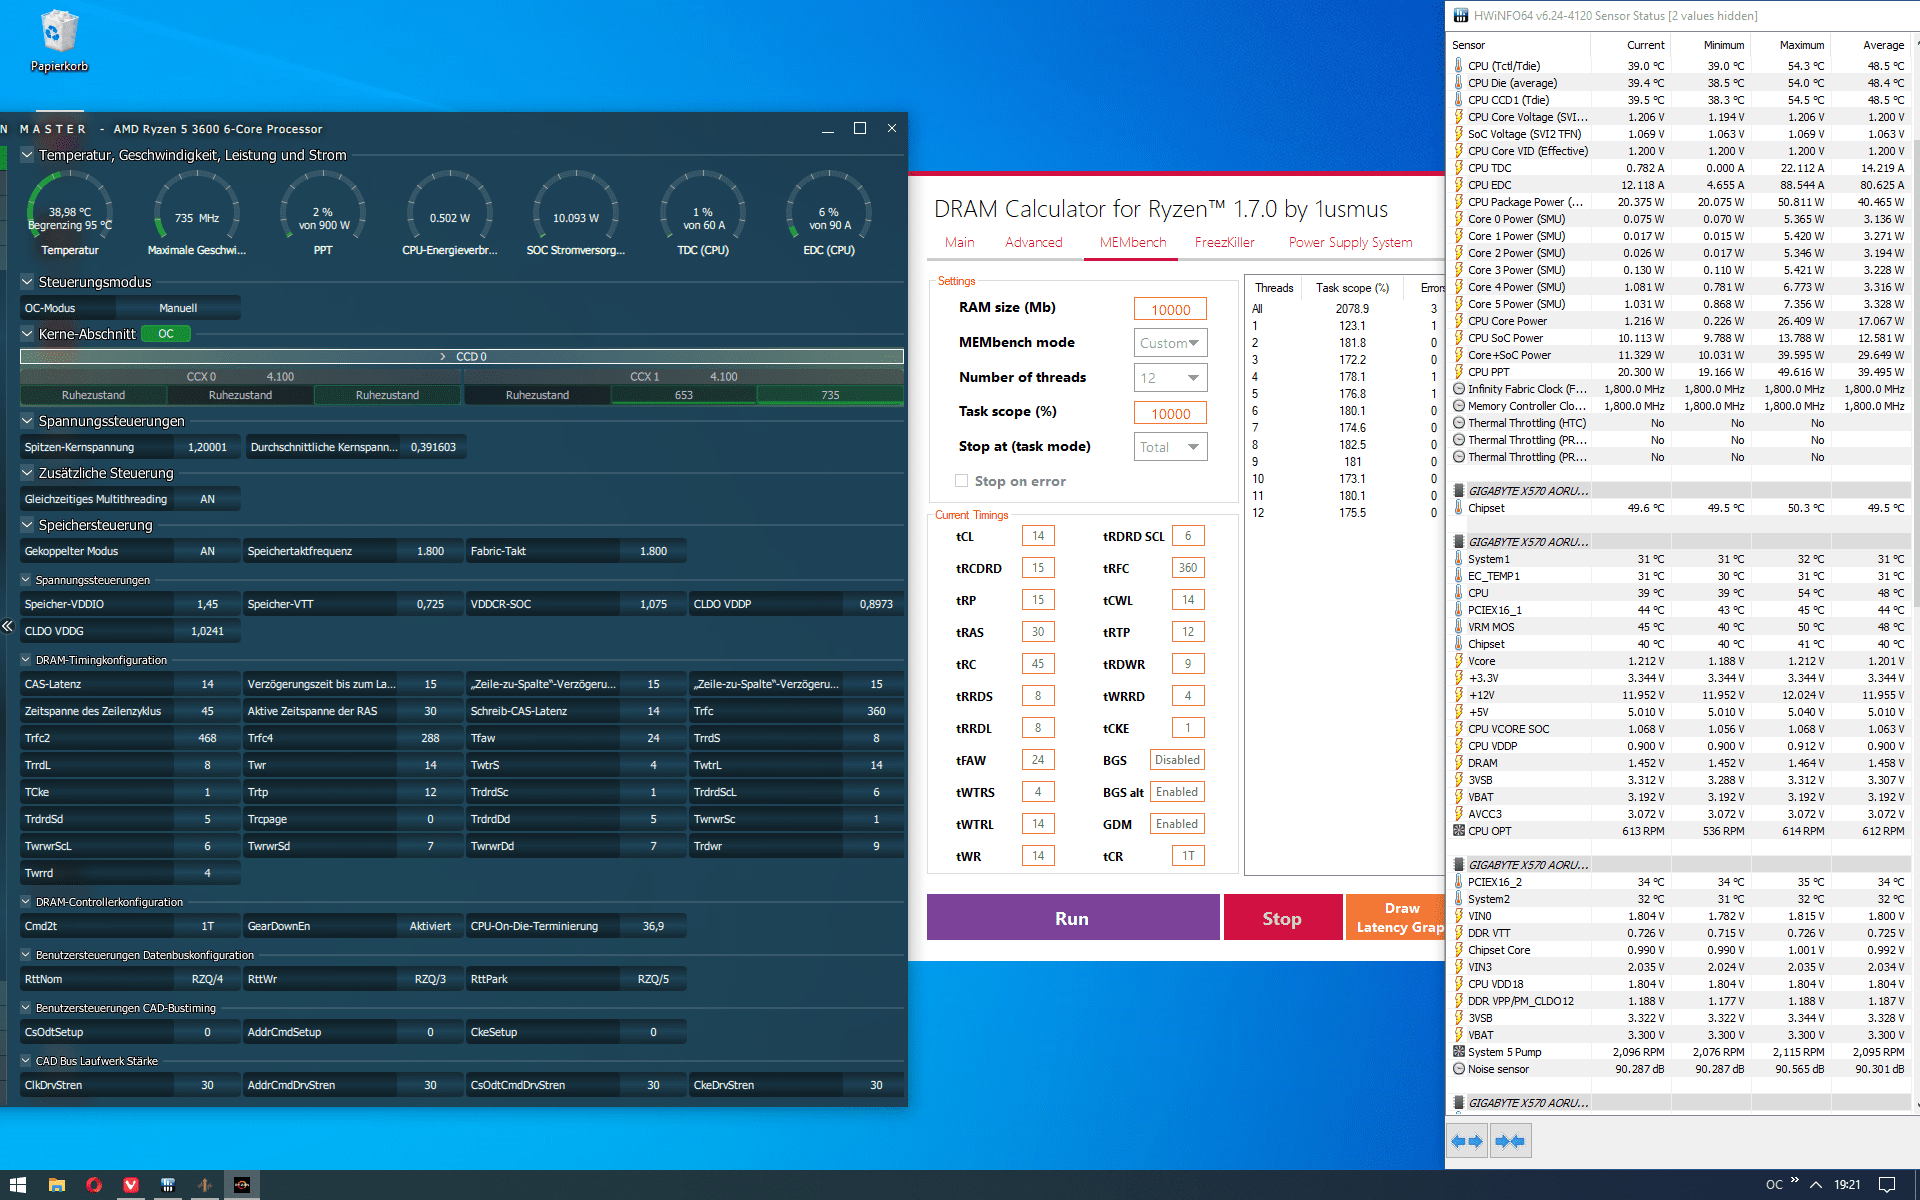Toggle GearDownEn Aktiviert setting
1920x1200 pixels.
pyautogui.click(x=430, y=926)
